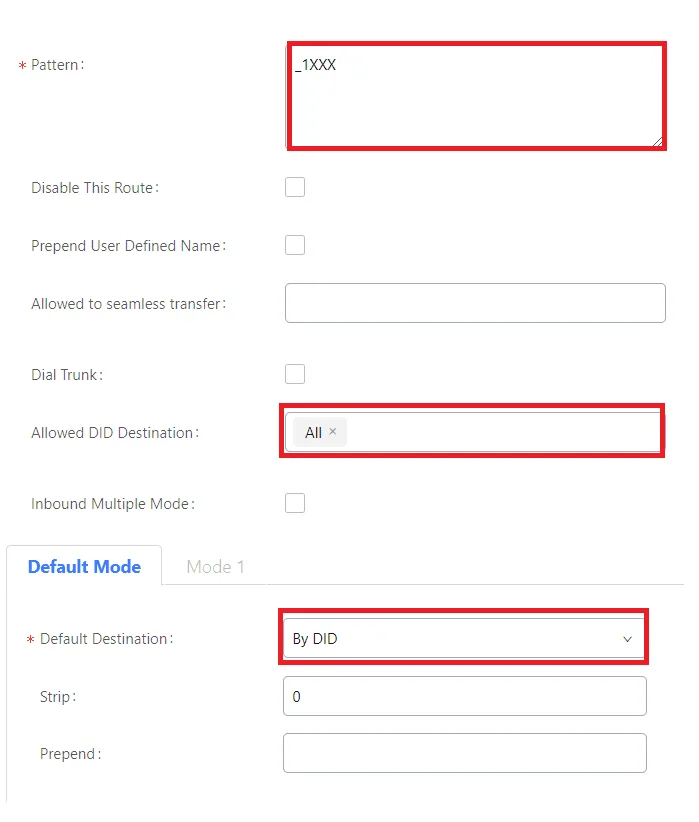This screenshot has width=699, height=822.
Task: Select the "All" tag text
Action: click(x=313, y=432)
